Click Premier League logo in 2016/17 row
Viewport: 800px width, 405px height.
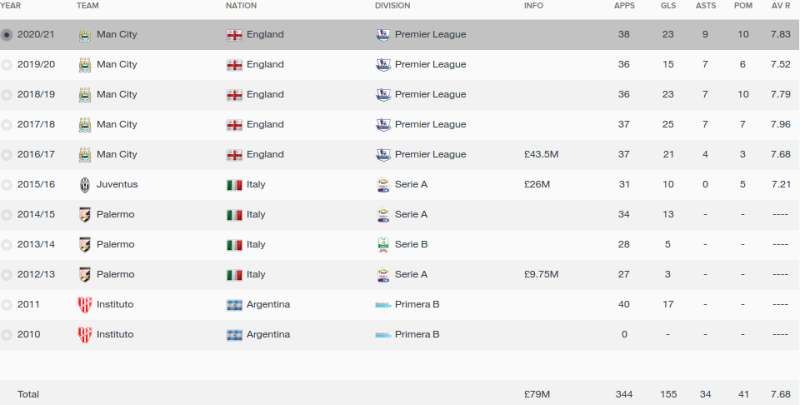[x=383, y=155]
